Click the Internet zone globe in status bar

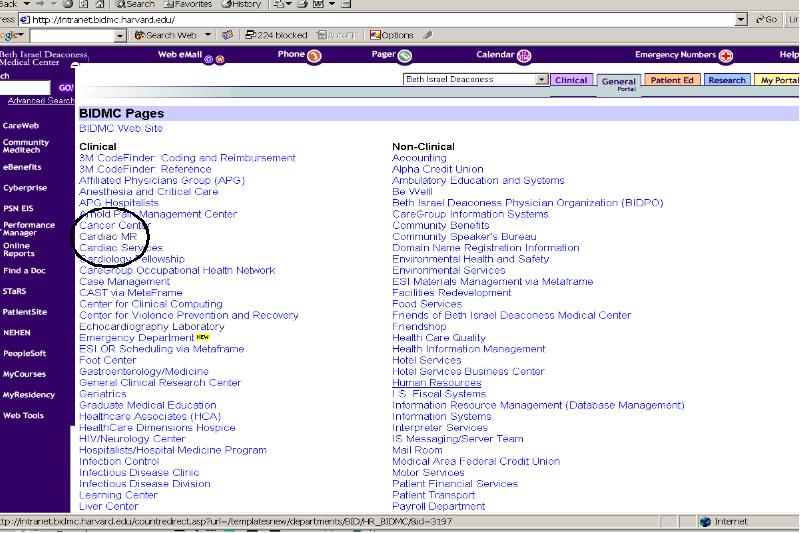coord(706,521)
